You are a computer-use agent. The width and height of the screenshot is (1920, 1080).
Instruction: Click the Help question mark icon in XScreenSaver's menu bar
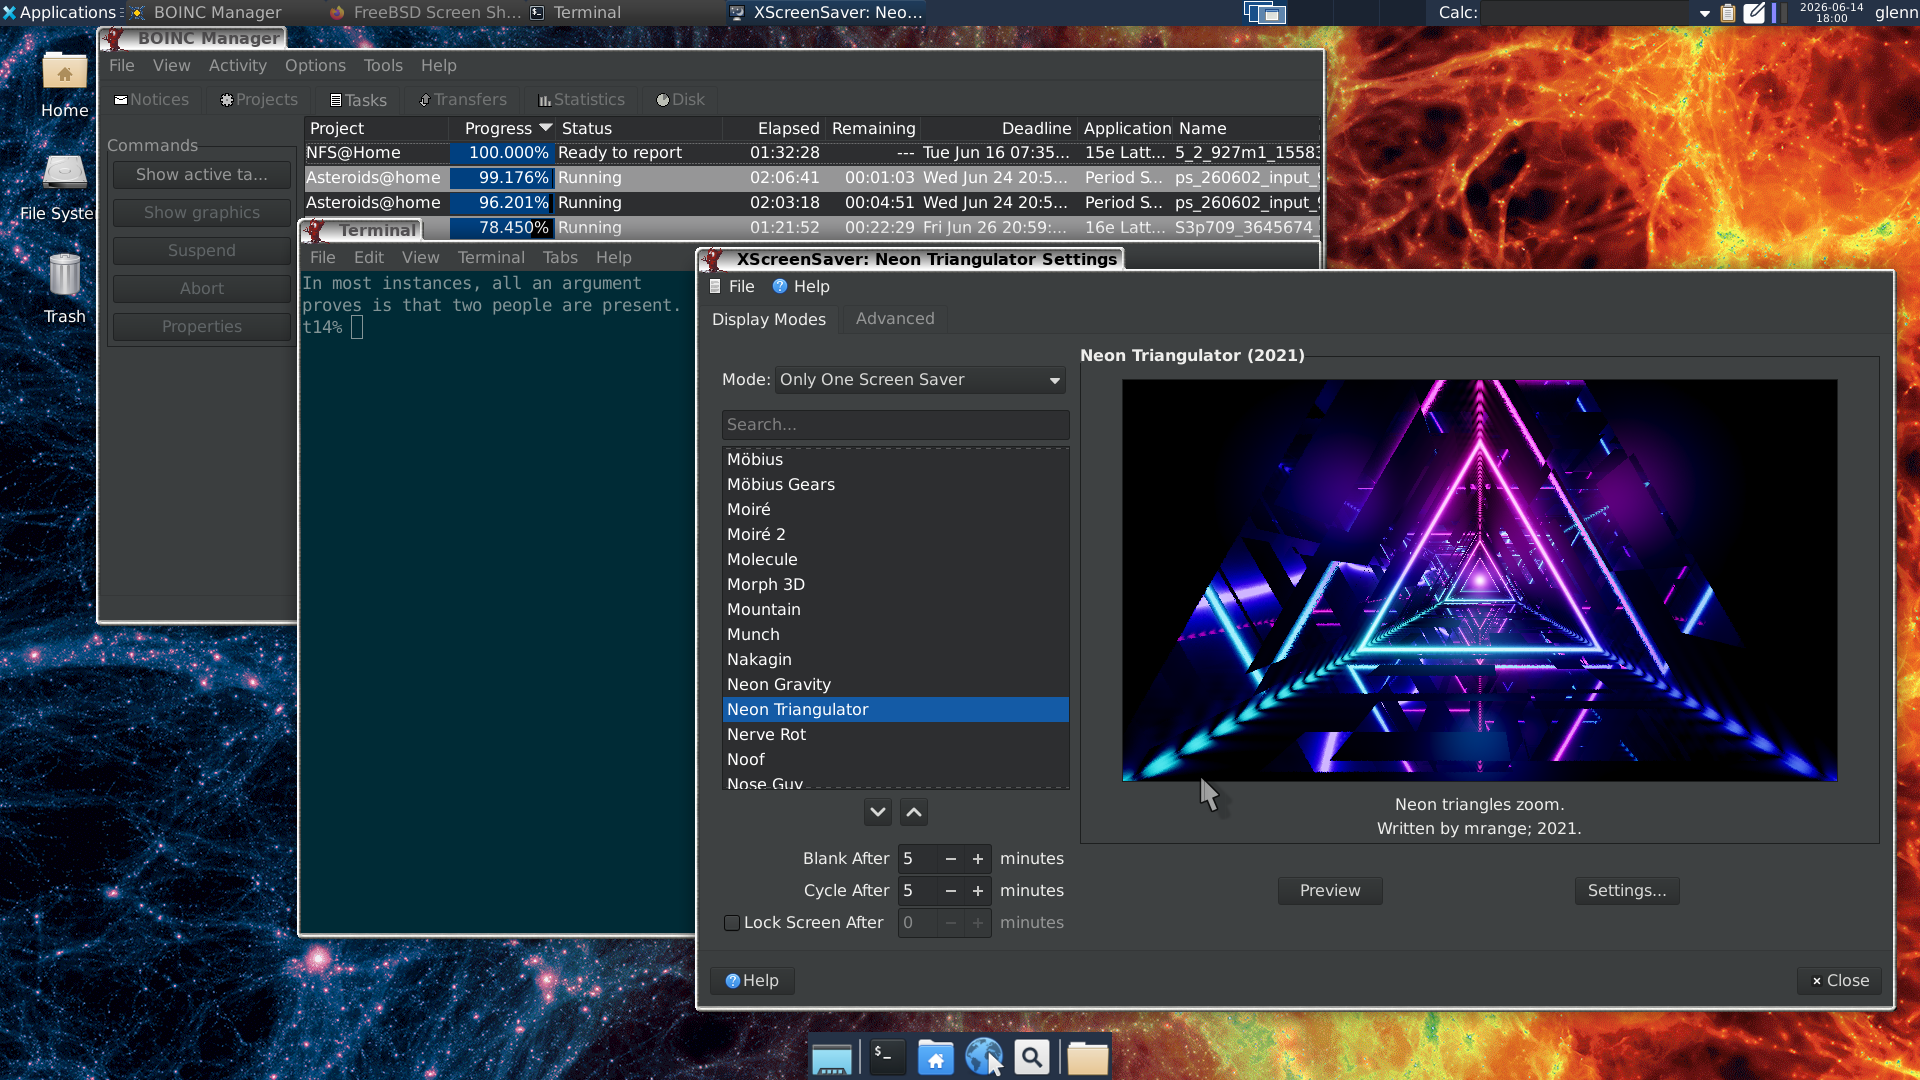tap(780, 286)
